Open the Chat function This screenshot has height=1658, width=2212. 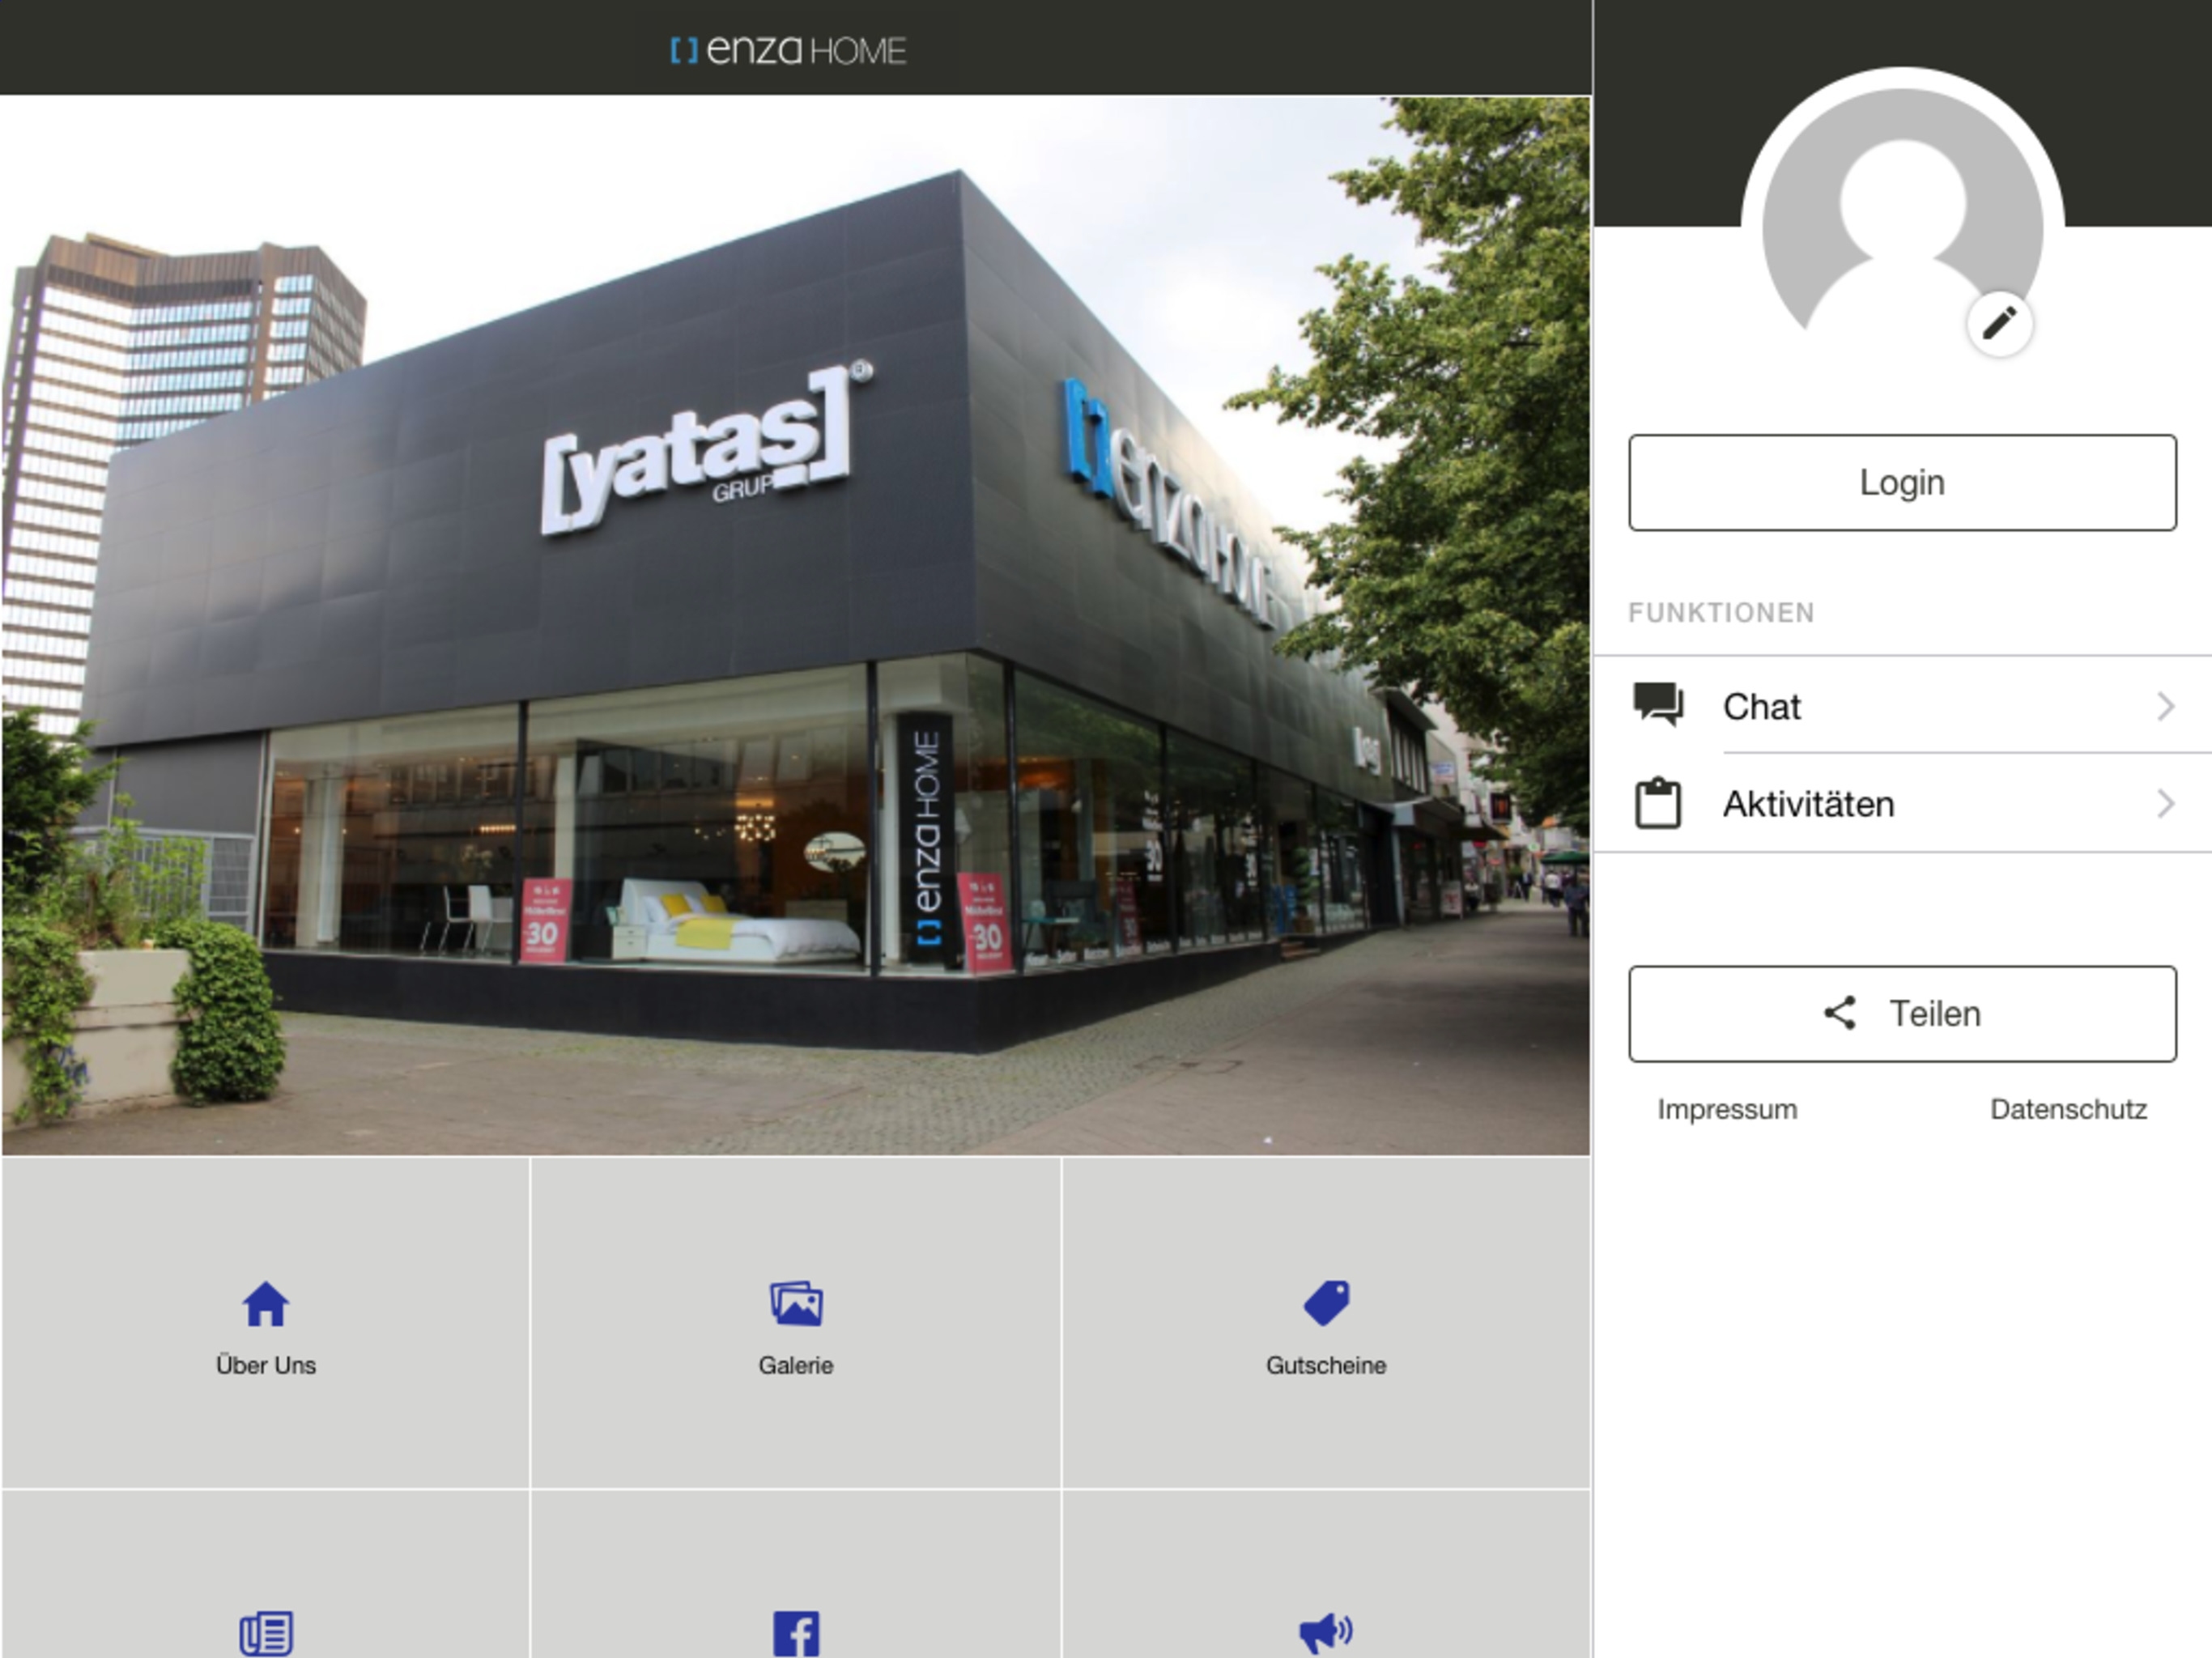pos(1902,706)
